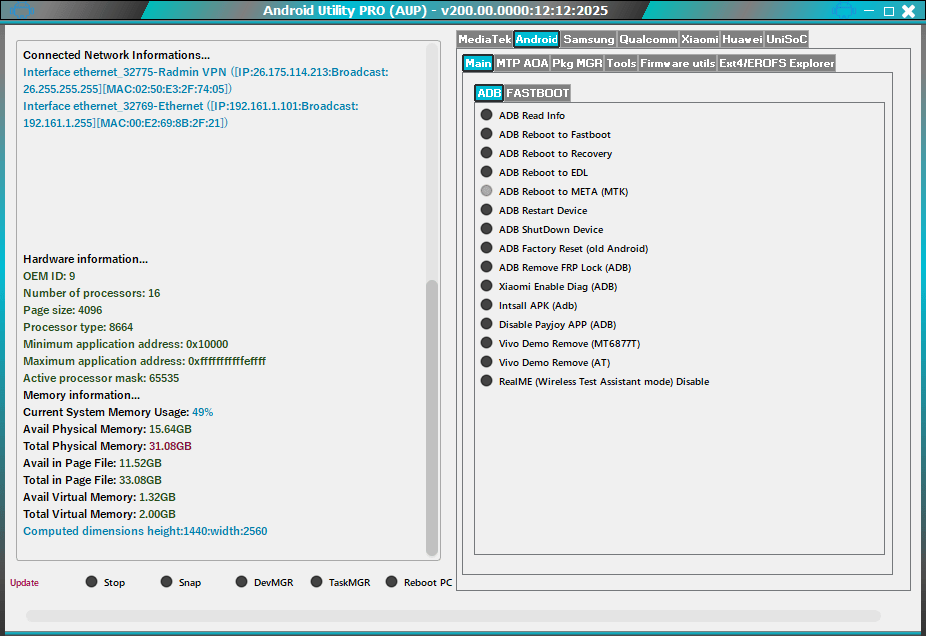Image resolution: width=926 pixels, height=636 pixels.
Task: Select Xiaomi Enable Diag (ADB)
Action: pyautogui.click(x=549, y=286)
